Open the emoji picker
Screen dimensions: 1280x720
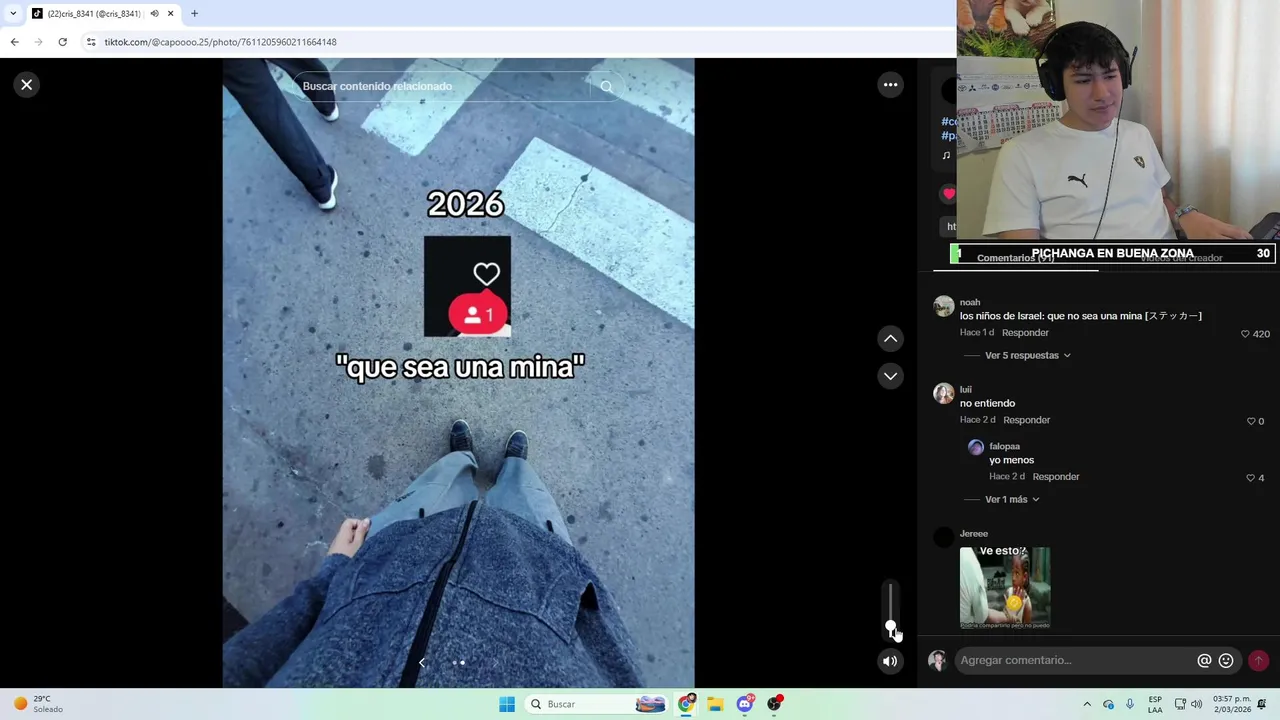pos(1226,660)
